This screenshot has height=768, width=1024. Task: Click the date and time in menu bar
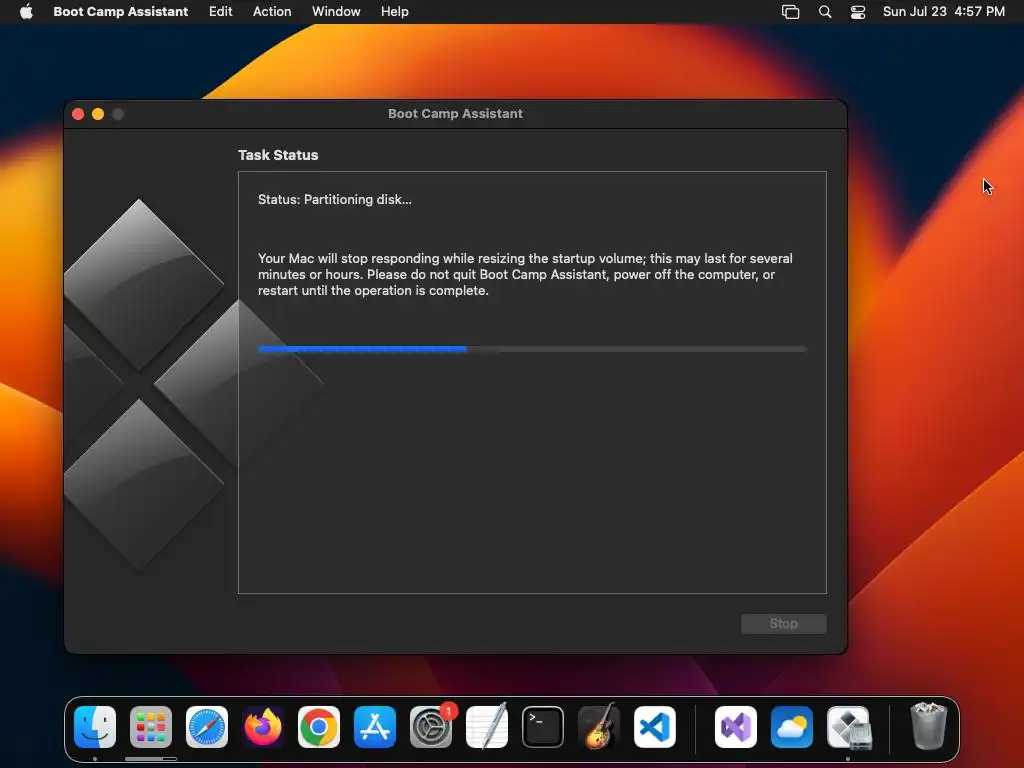pos(944,12)
